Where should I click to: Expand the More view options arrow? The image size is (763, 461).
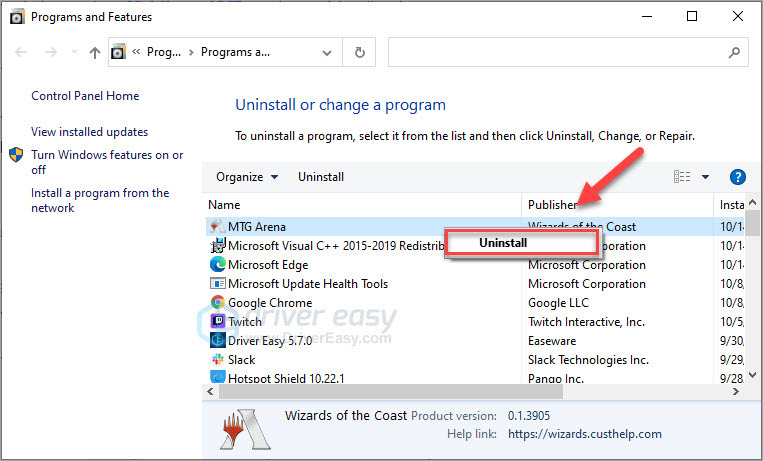[x=705, y=177]
